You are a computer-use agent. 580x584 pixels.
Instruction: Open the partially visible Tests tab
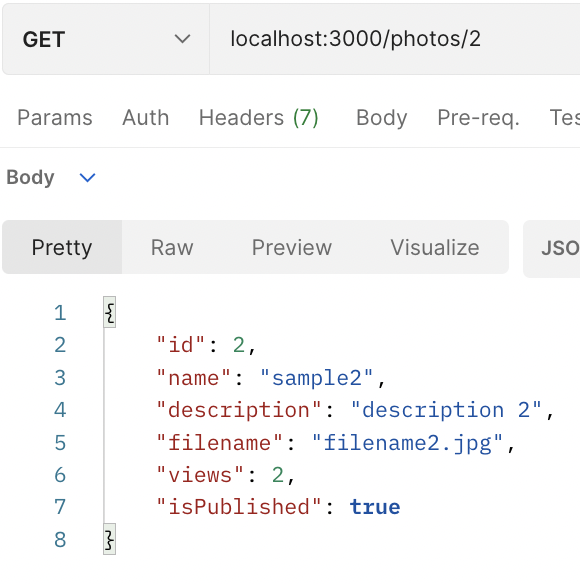[565, 118]
